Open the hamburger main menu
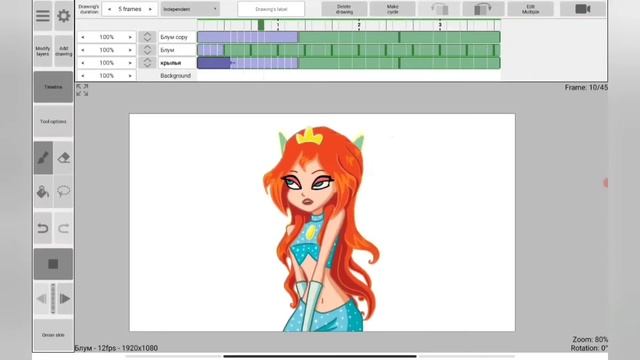 43,16
